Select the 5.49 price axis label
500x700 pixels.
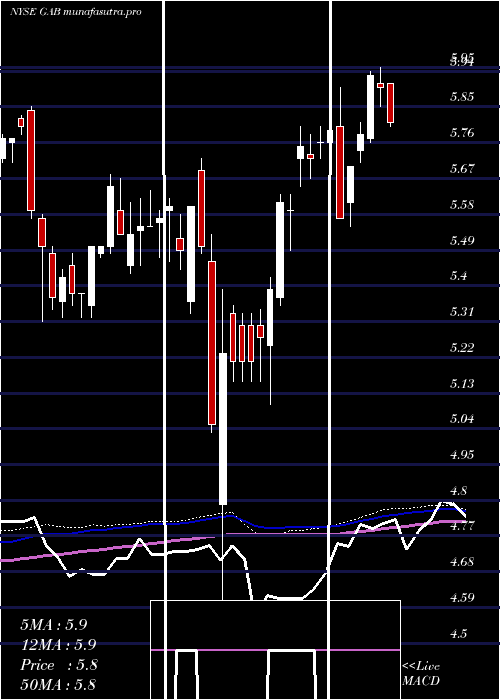point(462,241)
